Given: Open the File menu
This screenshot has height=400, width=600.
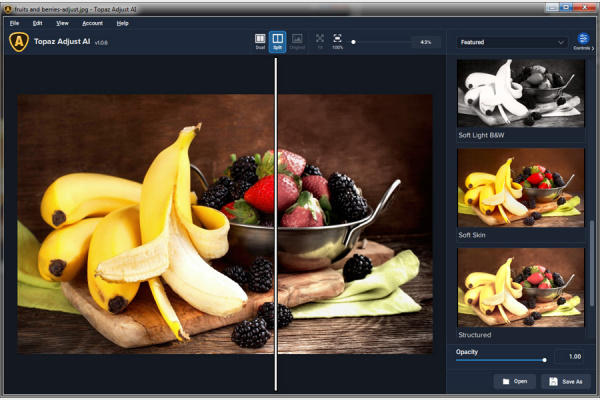Looking at the screenshot, I should click(14, 23).
